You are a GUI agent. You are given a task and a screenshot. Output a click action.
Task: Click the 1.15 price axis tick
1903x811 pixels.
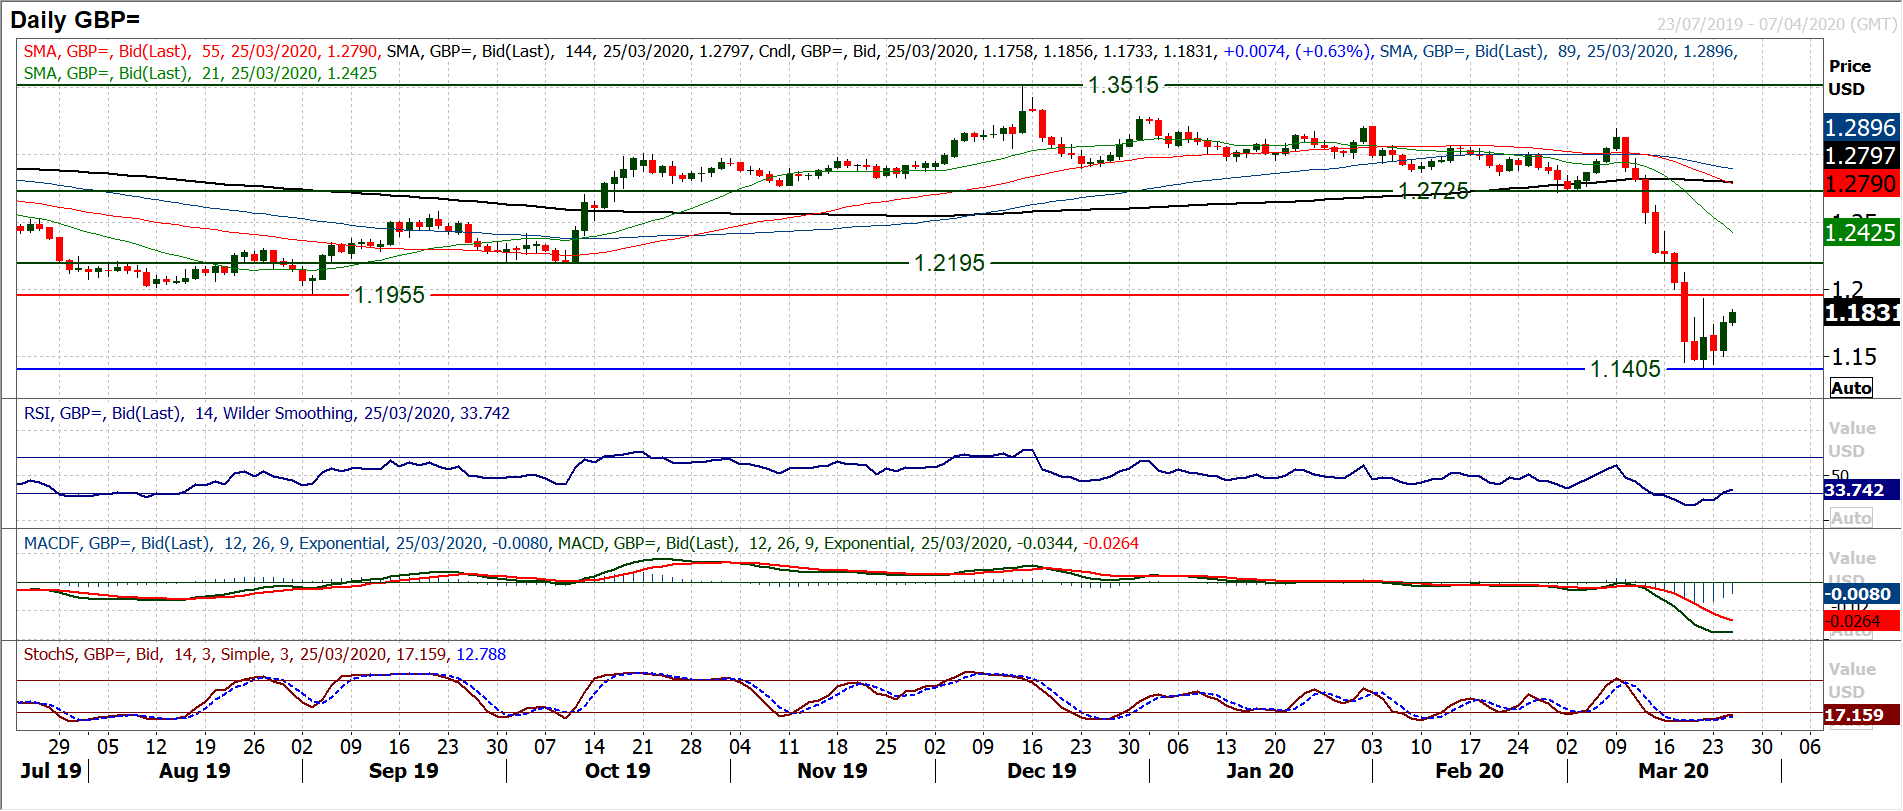click(1853, 357)
